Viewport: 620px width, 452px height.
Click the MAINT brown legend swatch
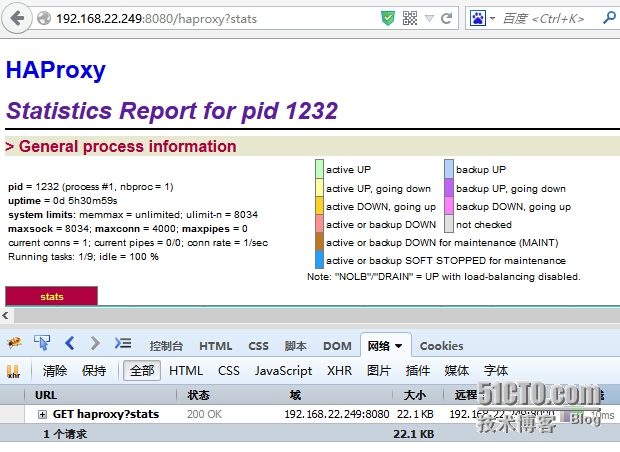(319, 242)
